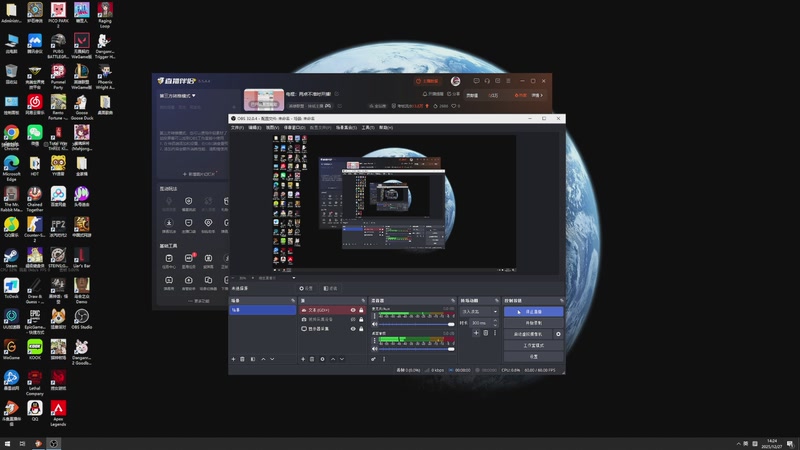Open Google Chrome desktop shortcut
This screenshot has height=450, width=800.
click(11, 137)
